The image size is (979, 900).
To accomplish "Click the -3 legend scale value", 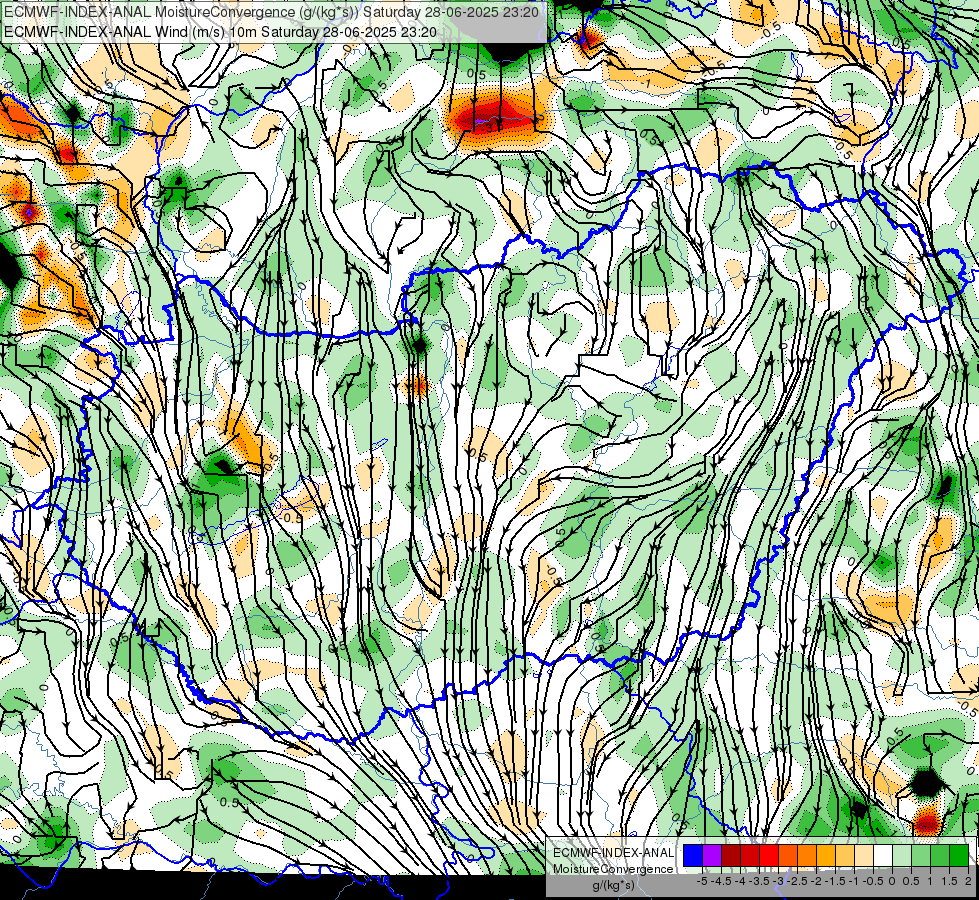I will (x=778, y=881).
